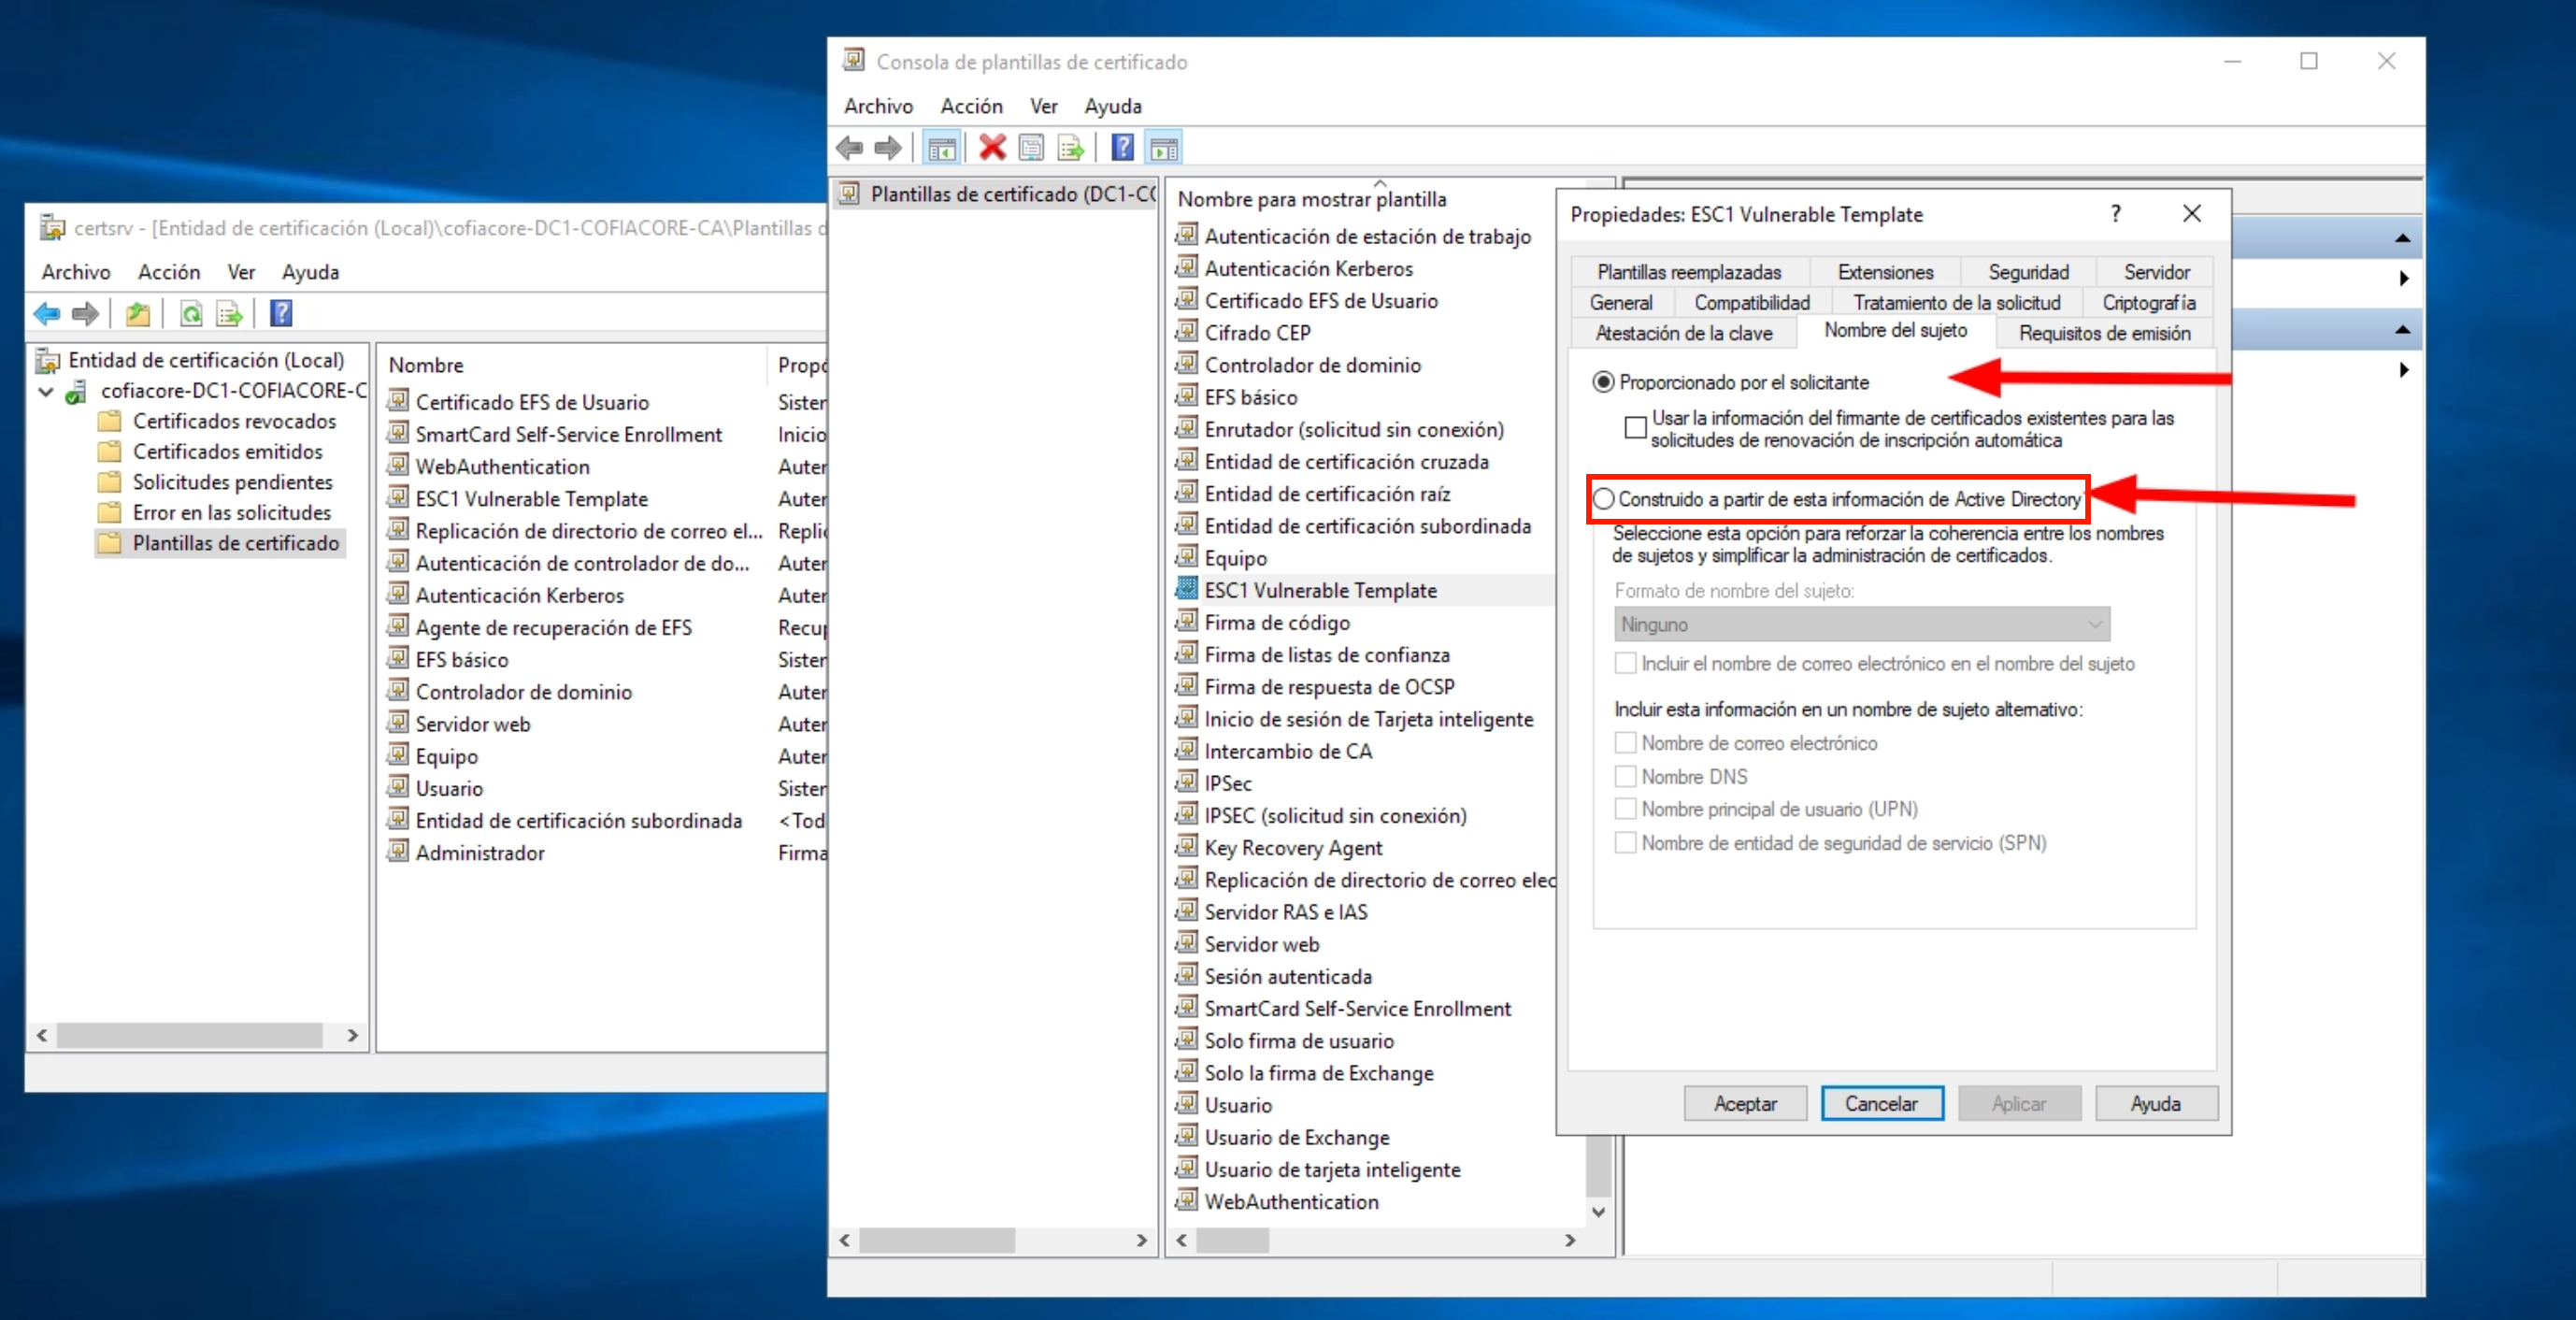Click the Consola tree pane's horizontal scrollbar thumb
The height and width of the screenshot is (1320, 2576).
point(937,1240)
